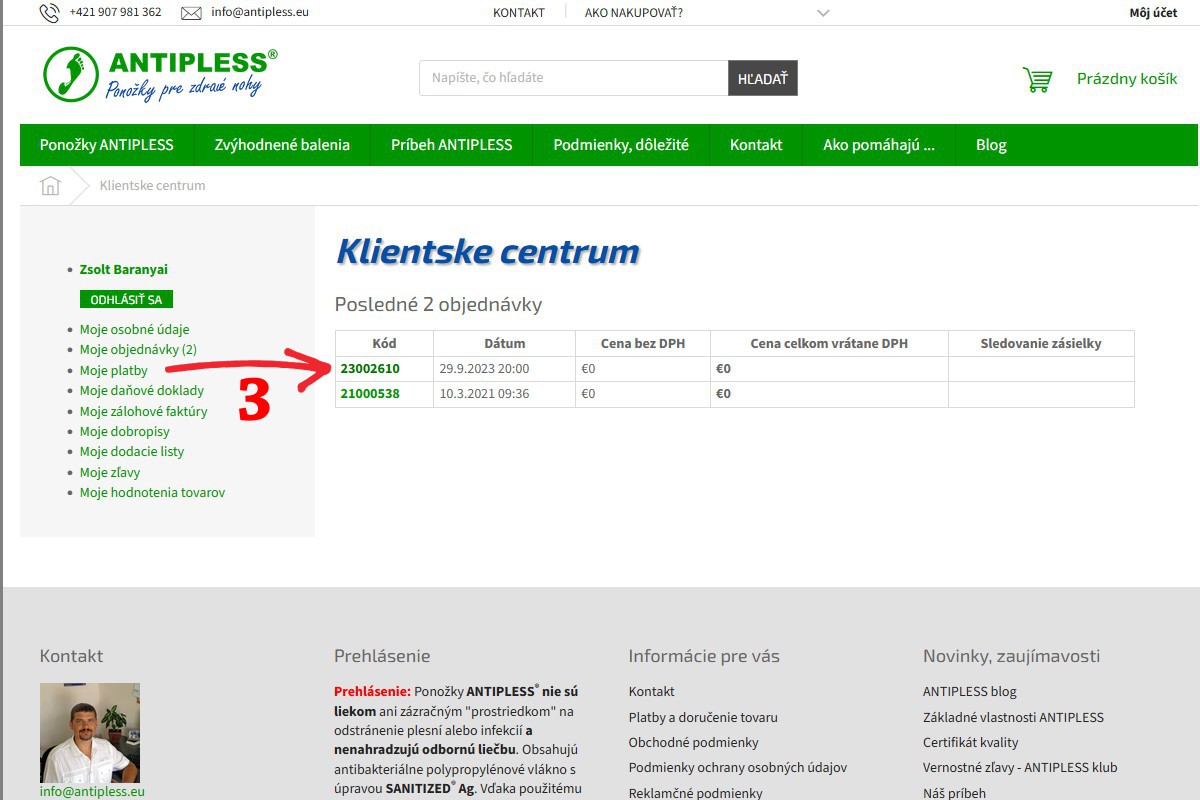Screen dimensions: 1200x800
Task: Click the ODHLÁSIŤ SA logout button
Action: point(126,299)
